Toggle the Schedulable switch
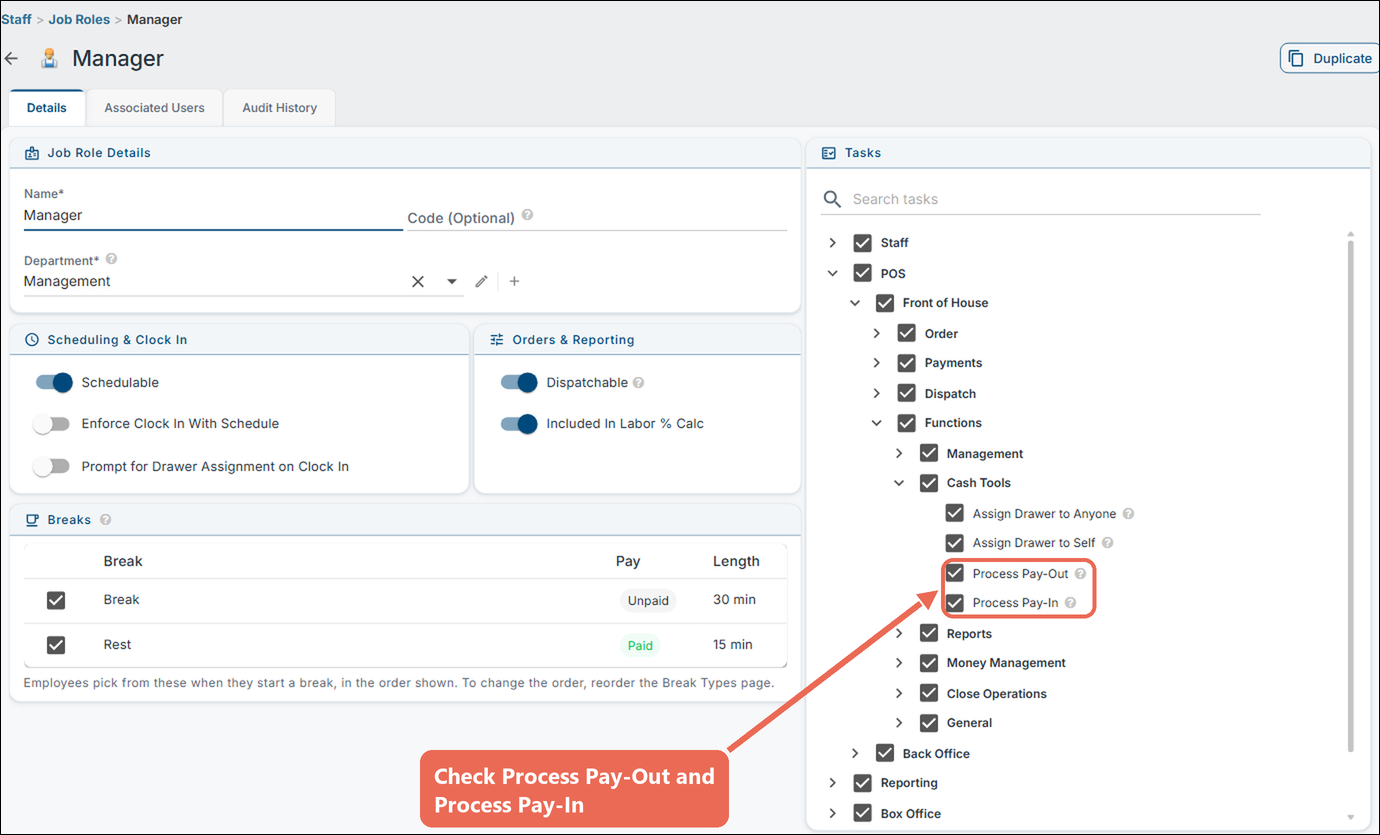This screenshot has height=835, width=1380. [54, 382]
